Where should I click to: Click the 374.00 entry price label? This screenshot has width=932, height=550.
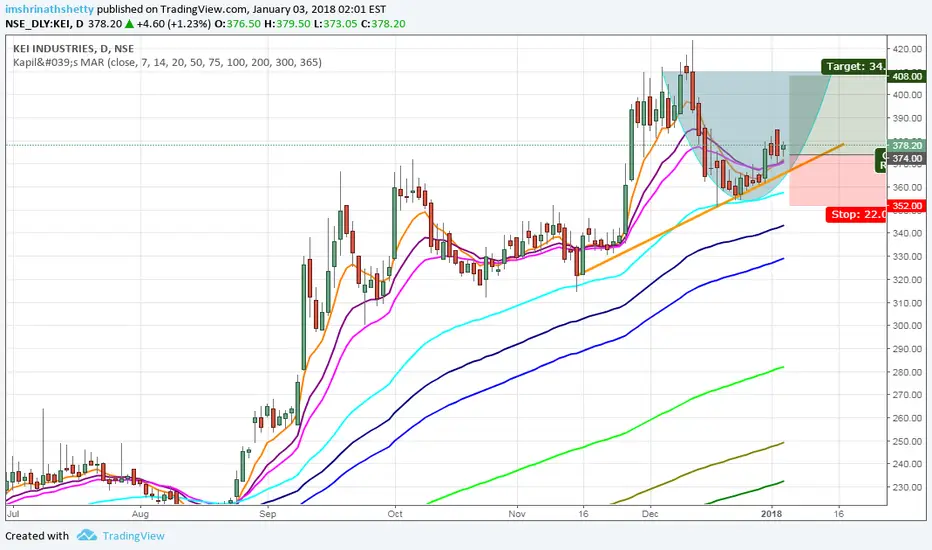(x=907, y=158)
